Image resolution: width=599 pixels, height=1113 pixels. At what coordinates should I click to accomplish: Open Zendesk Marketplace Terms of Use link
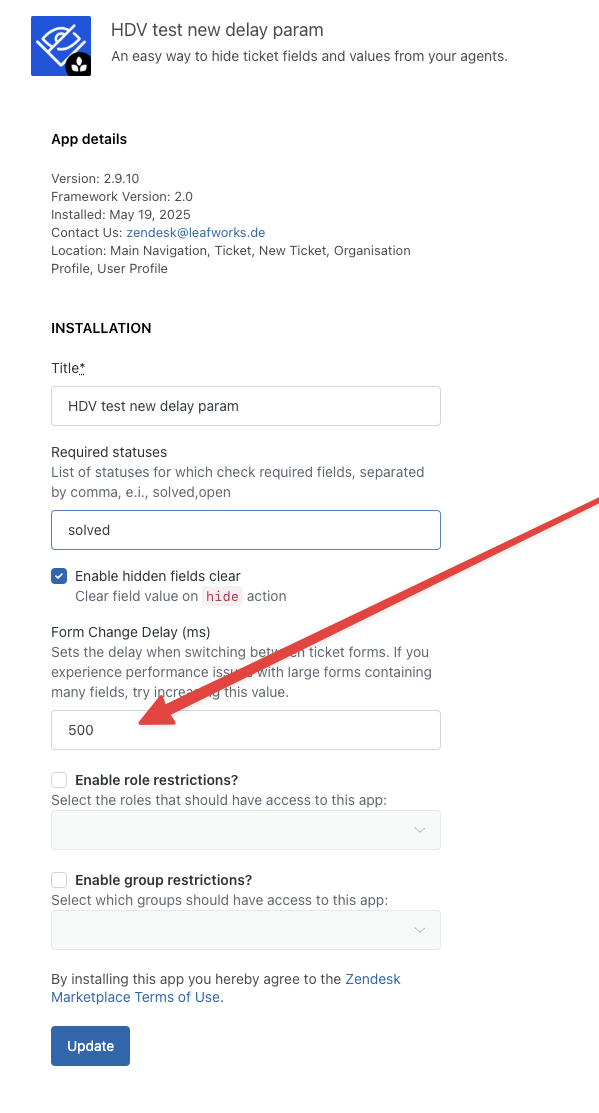point(226,988)
